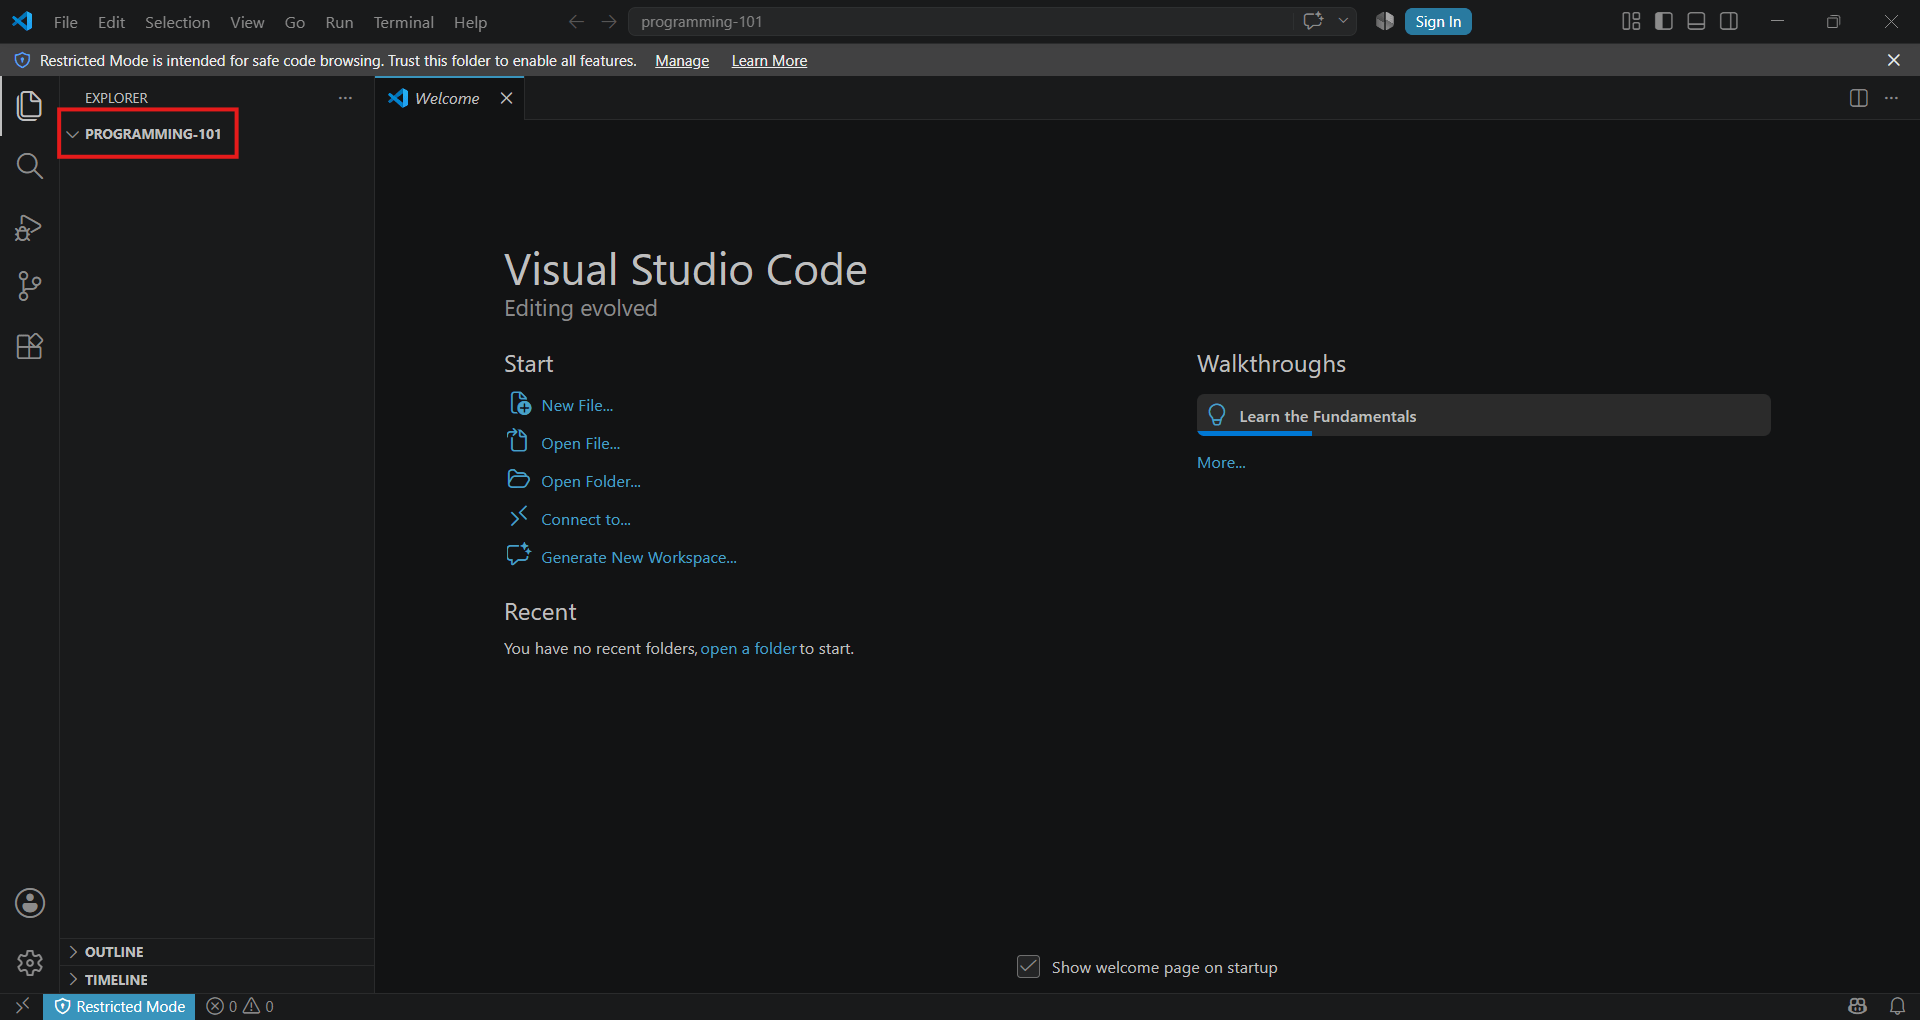Viewport: 1920px width, 1020px height.
Task: Open the Terminal menu
Action: (x=403, y=22)
